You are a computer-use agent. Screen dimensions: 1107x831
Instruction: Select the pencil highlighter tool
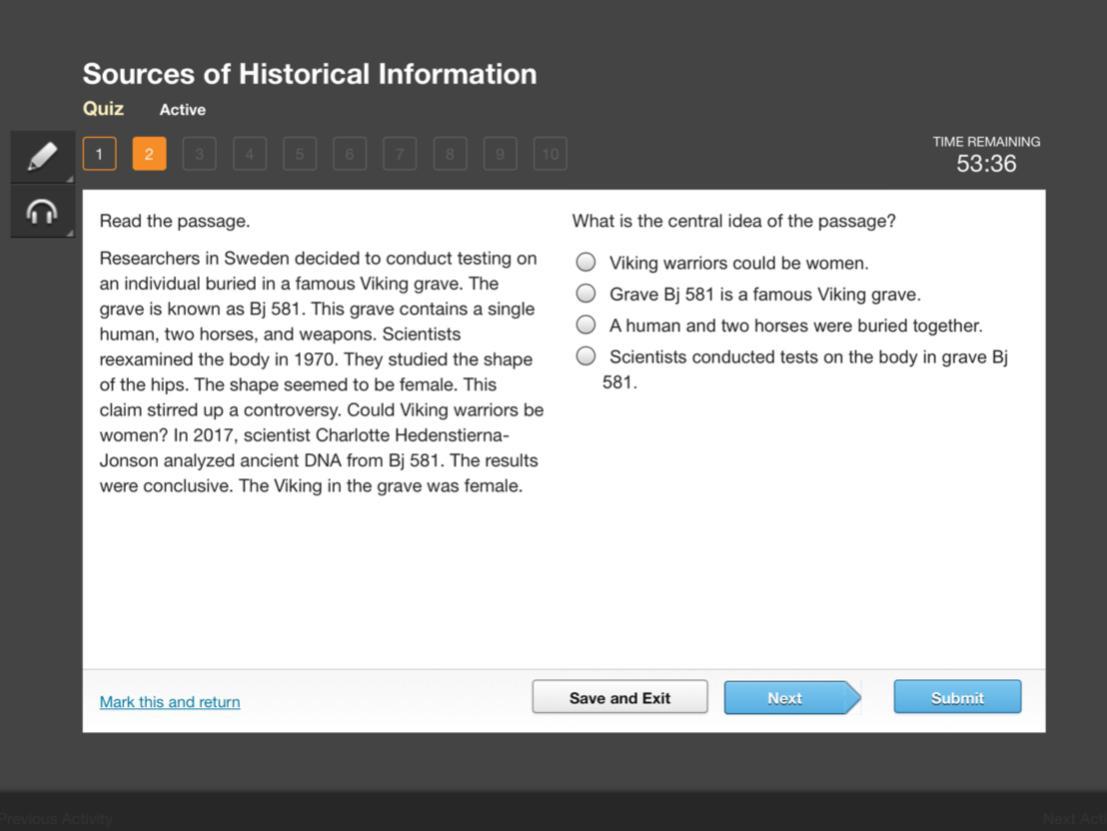42,156
